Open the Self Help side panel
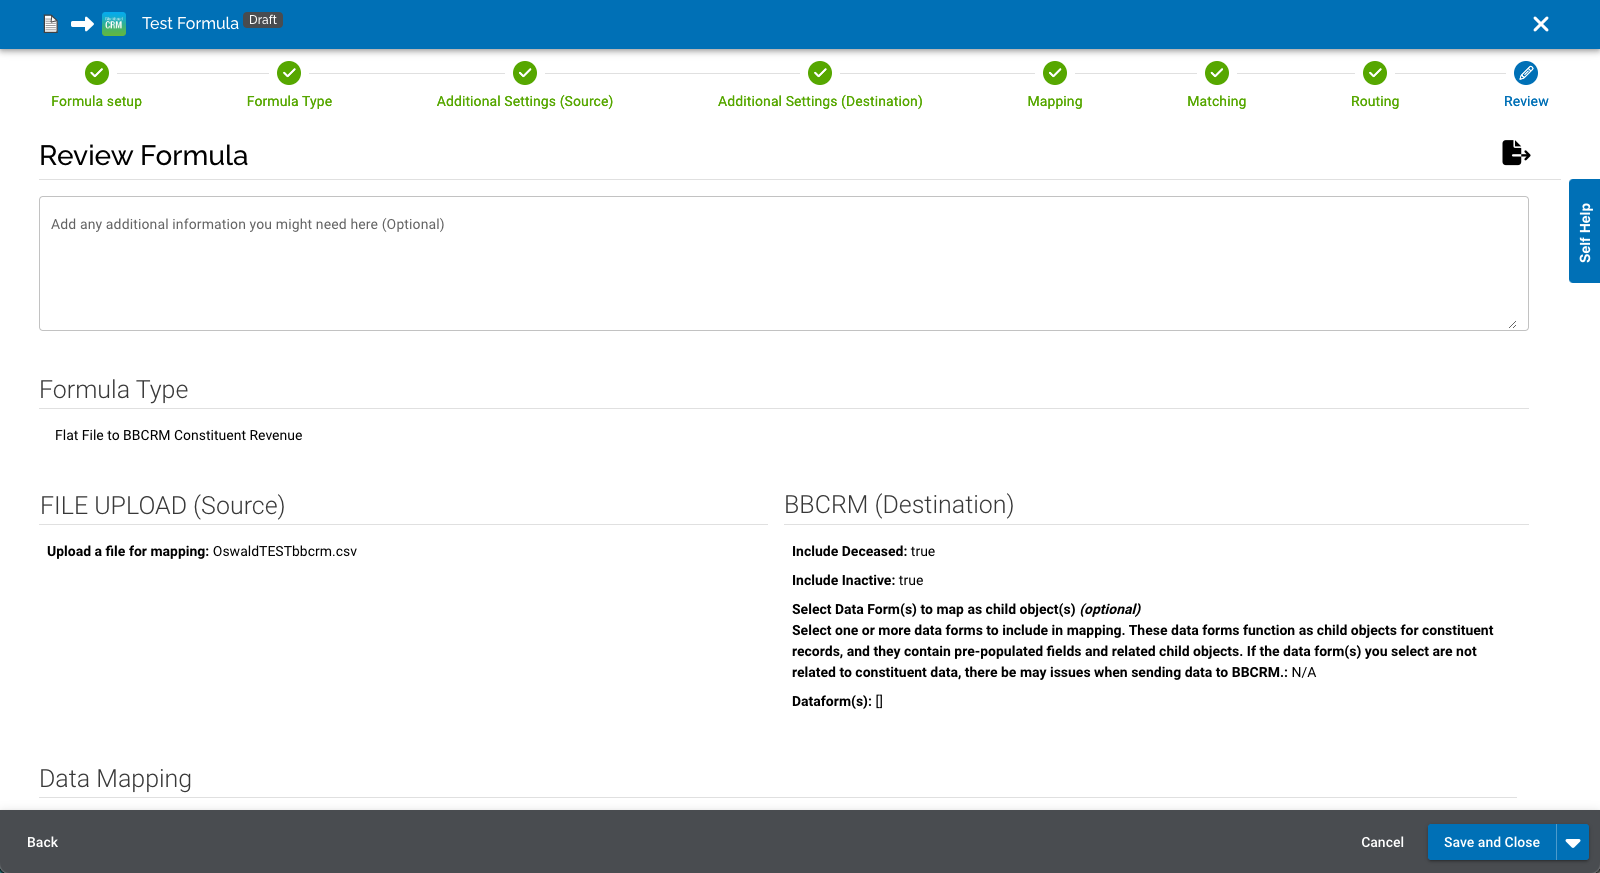The image size is (1600, 873). [x=1584, y=232]
